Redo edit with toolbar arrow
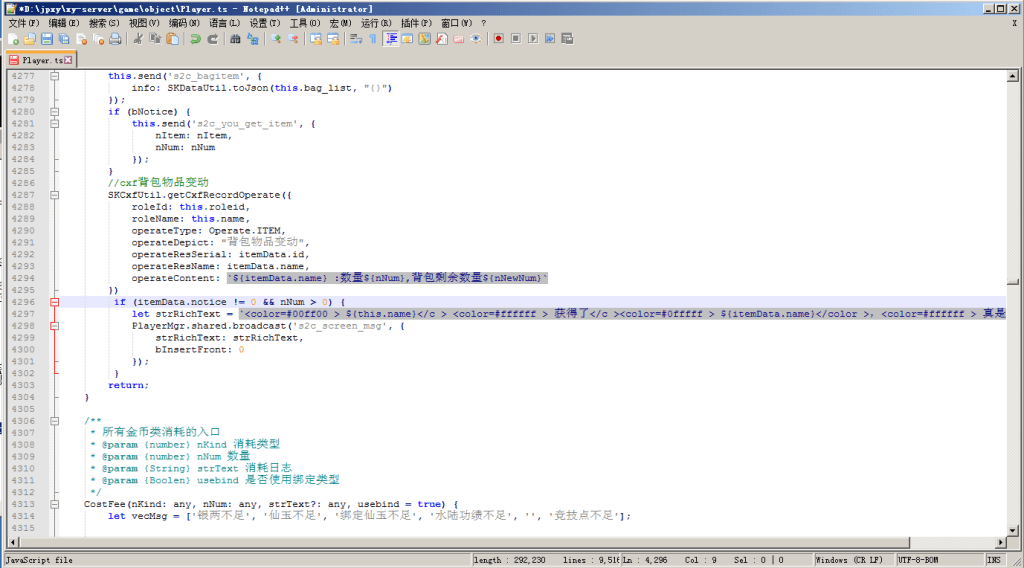Viewport: 1024px width, 568px height. click(213, 39)
